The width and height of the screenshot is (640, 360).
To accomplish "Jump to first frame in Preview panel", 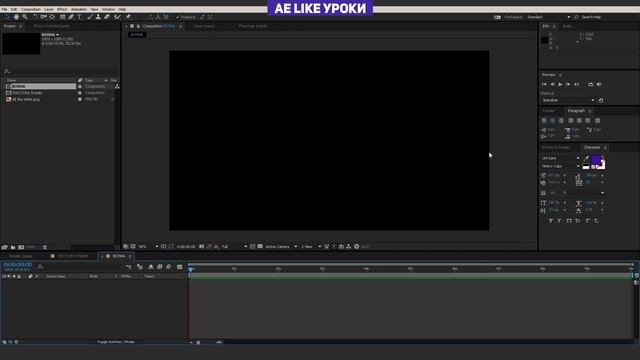I will (x=544, y=84).
